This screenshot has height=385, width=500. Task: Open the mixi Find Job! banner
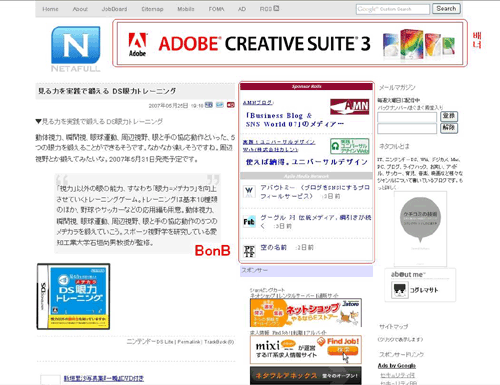pyautogui.click(x=306, y=349)
